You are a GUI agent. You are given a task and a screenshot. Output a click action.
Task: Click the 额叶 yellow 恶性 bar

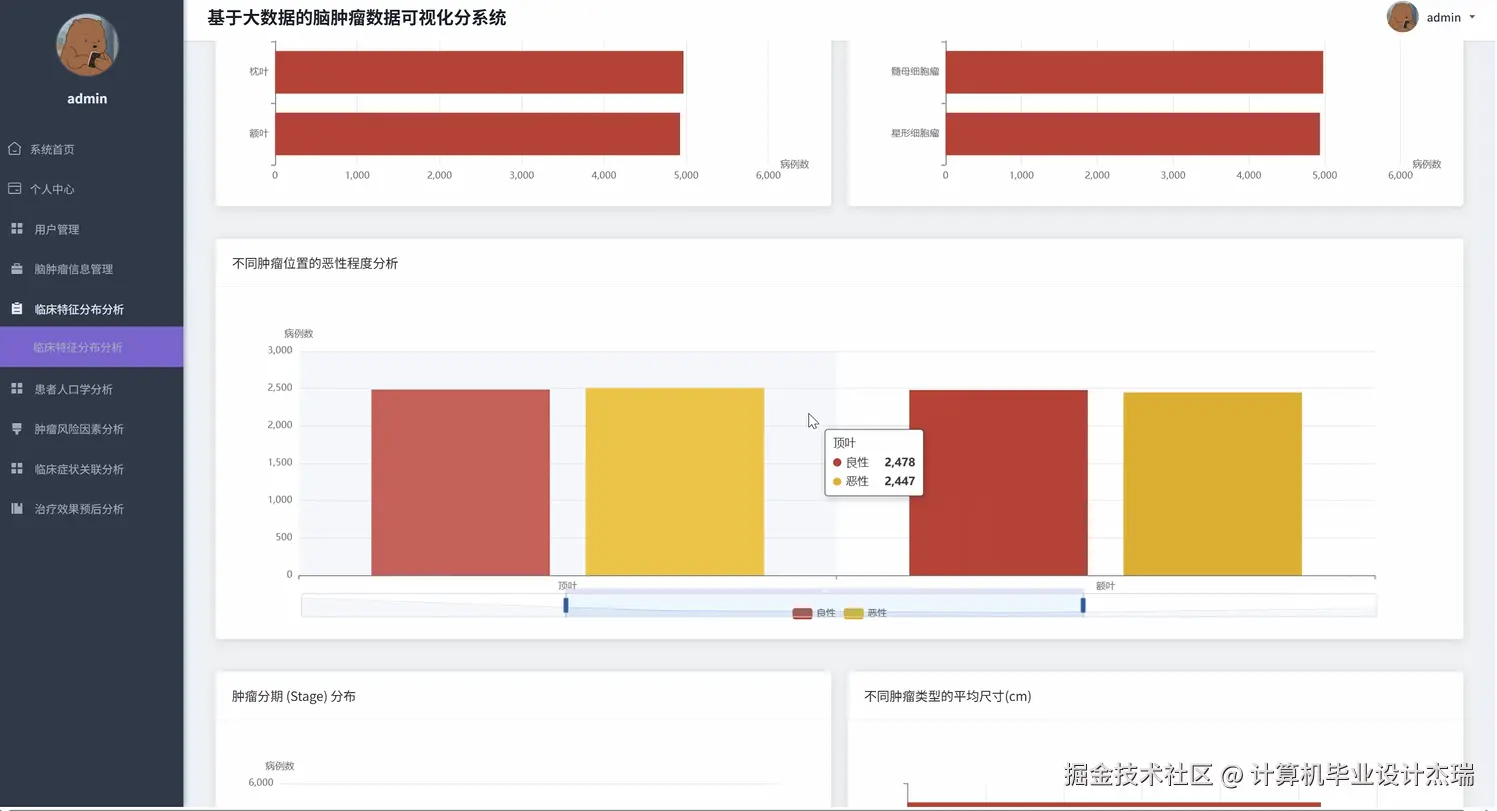tap(1213, 483)
